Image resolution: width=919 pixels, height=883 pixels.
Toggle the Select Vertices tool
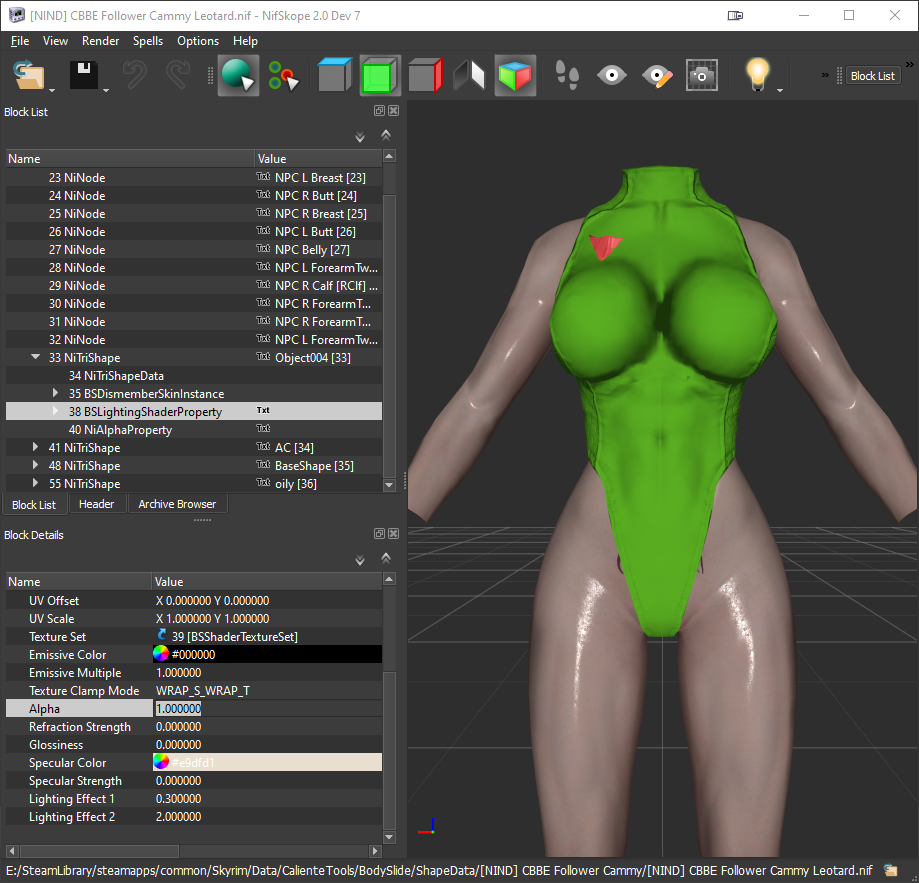click(283, 75)
